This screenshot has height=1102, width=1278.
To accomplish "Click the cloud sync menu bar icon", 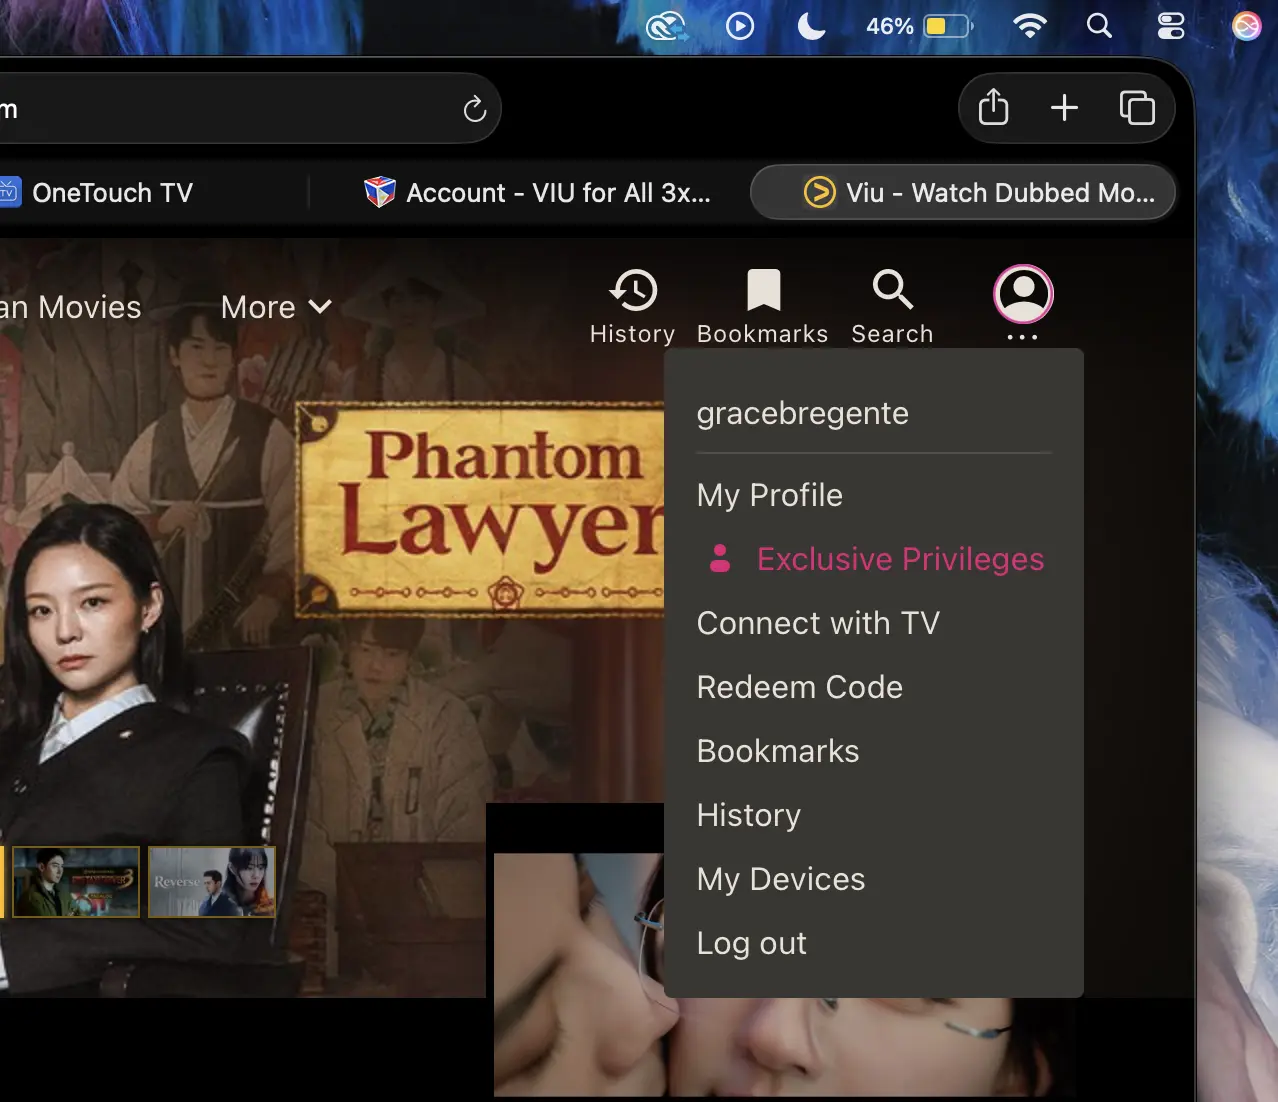I will pyautogui.click(x=666, y=26).
